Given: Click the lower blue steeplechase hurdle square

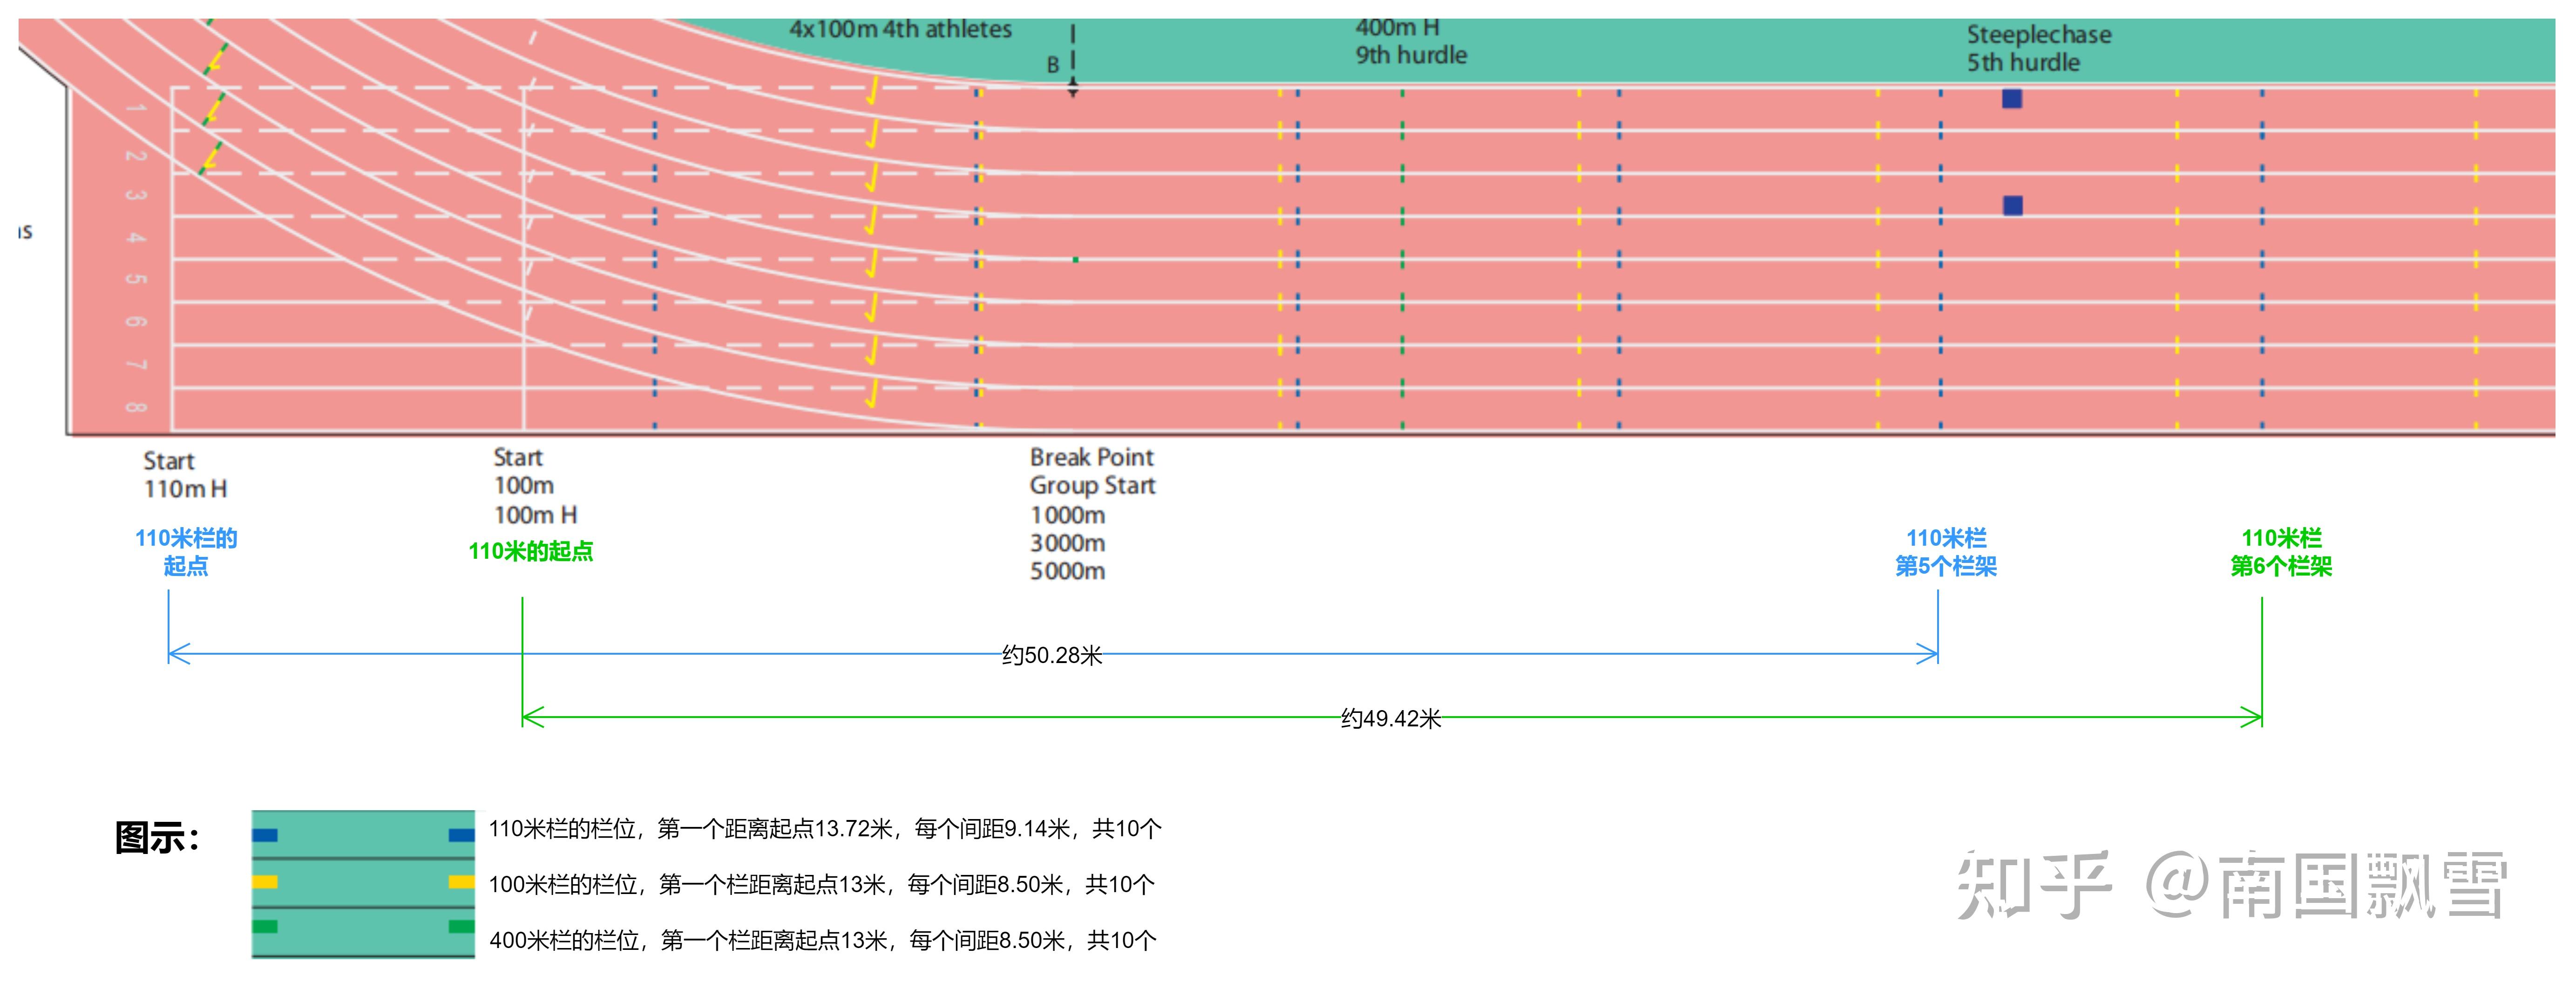Looking at the screenshot, I should tap(2013, 205).
